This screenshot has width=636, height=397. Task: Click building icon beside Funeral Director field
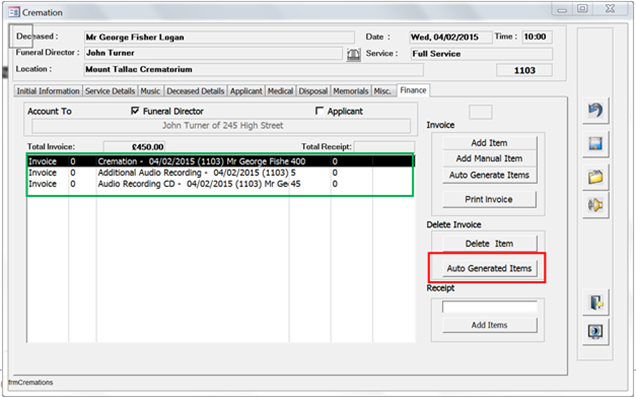coord(354,54)
